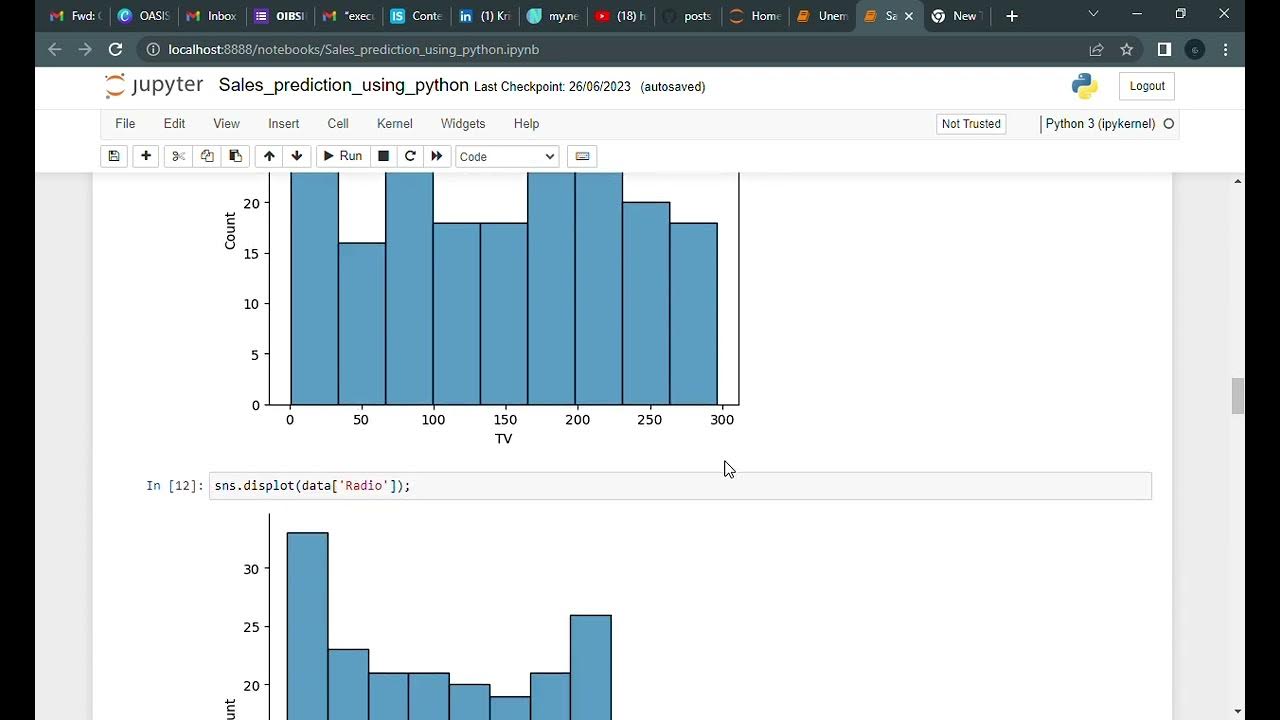The width and height of the screenshot is (1280, 720).
Task: Open the tab search dropdown arrow
Action: click(x=1093, y=15)
